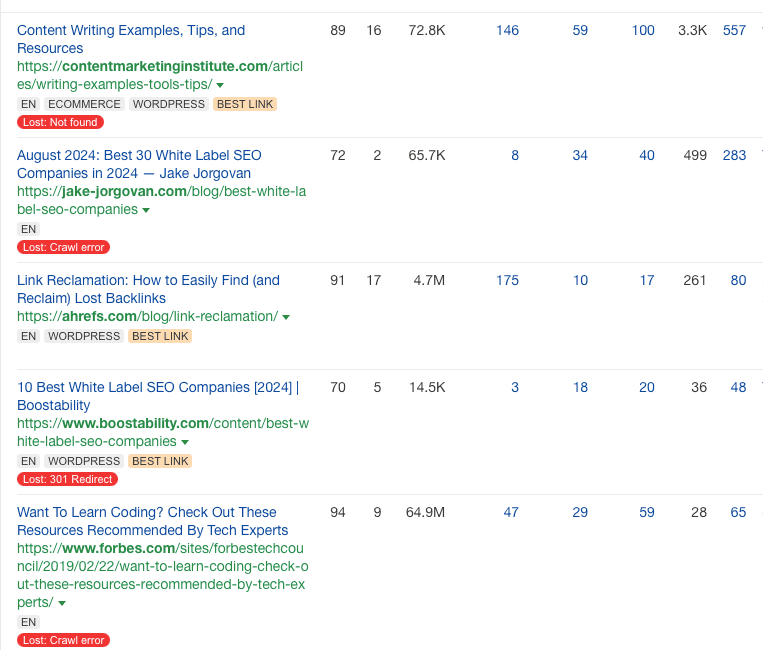The height and width of the screenshot is (650, 763).
Task: Click the "Lost: 301 Redirect" red badge
Action: 69,479
